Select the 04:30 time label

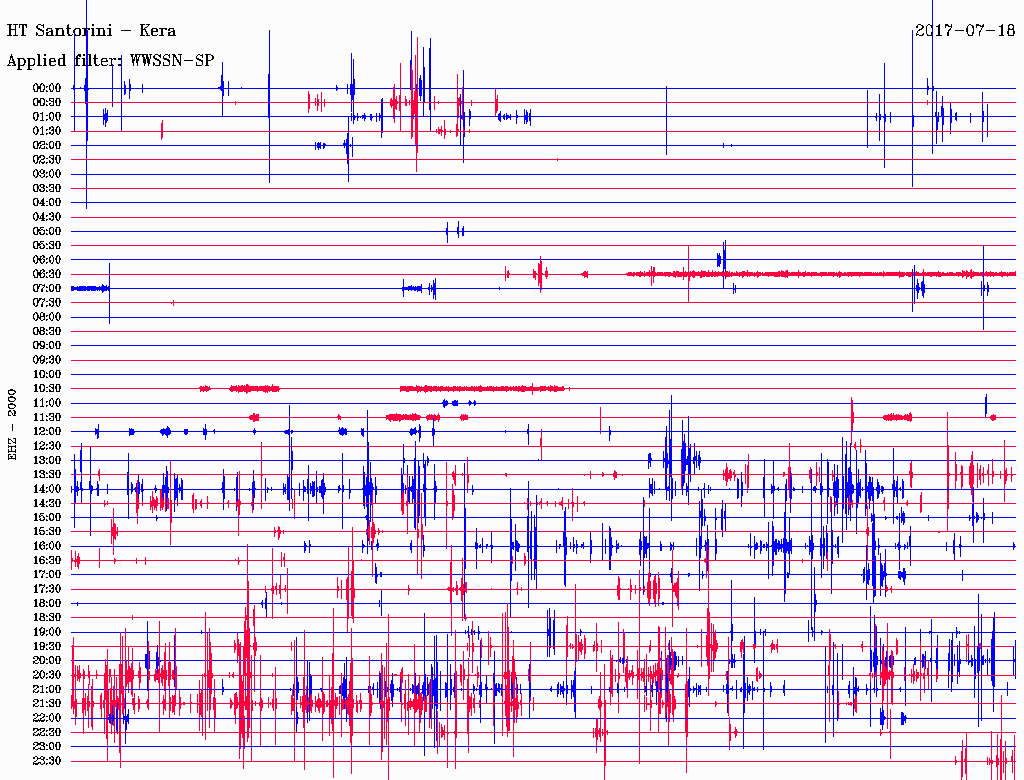point(47,218)
